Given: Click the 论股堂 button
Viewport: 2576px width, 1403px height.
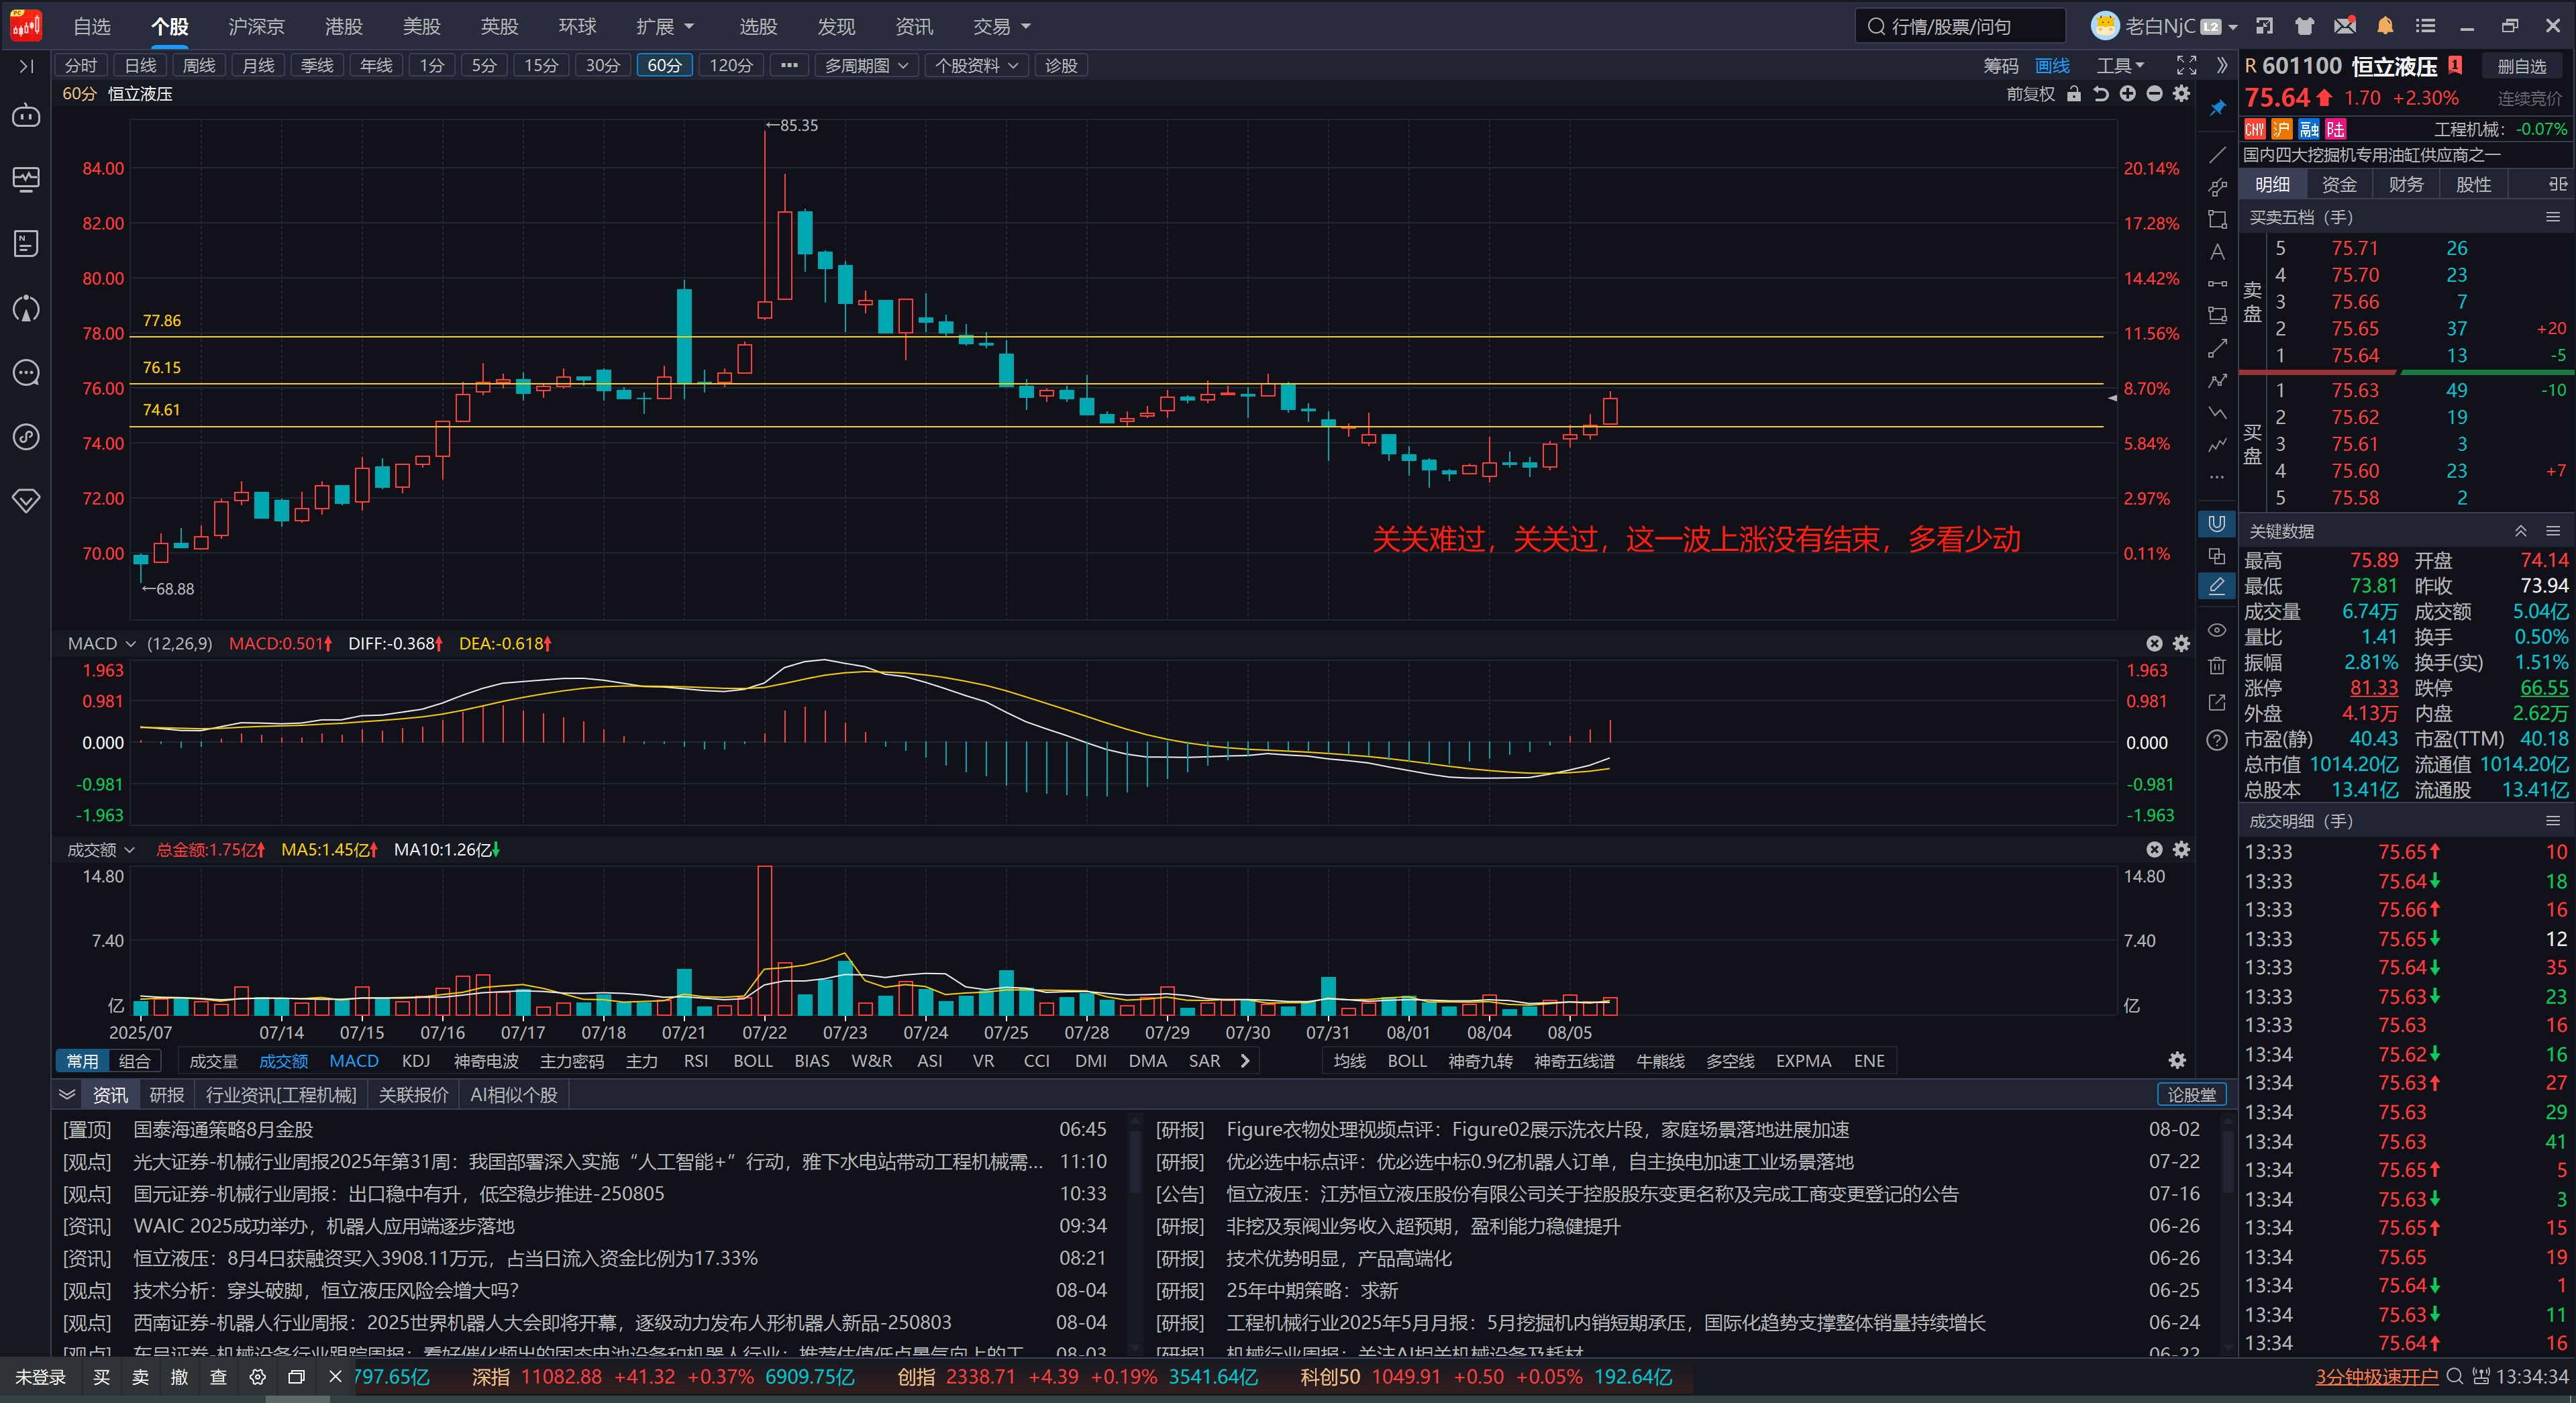Looking at the screenshot, I should click(2191, 1095).
